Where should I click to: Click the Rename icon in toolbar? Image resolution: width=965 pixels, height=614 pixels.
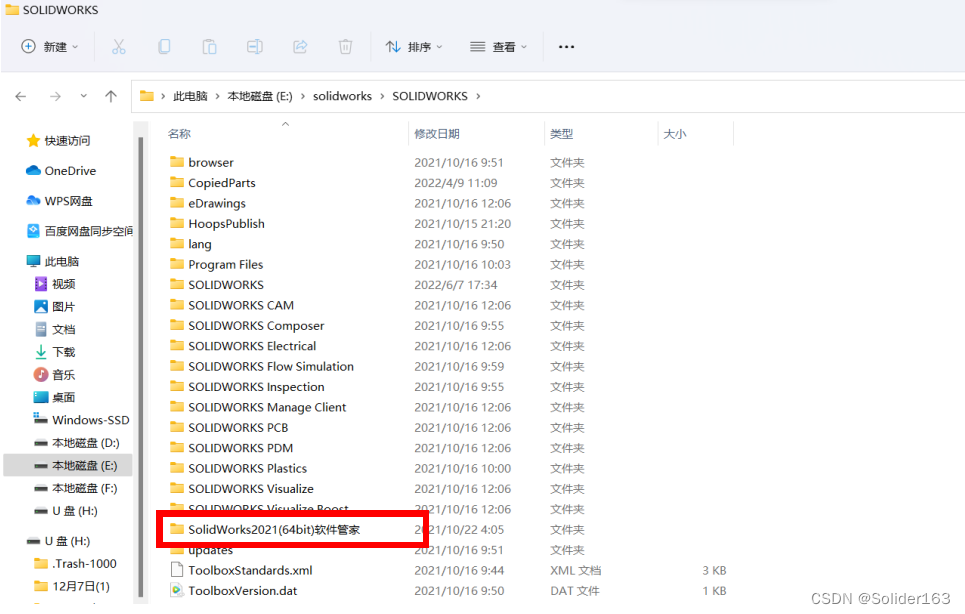255,46
